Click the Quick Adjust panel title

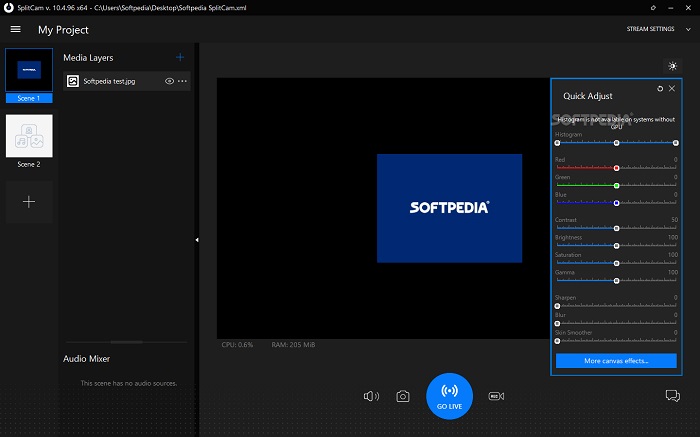pyautogui.click(x=588, y=96)
